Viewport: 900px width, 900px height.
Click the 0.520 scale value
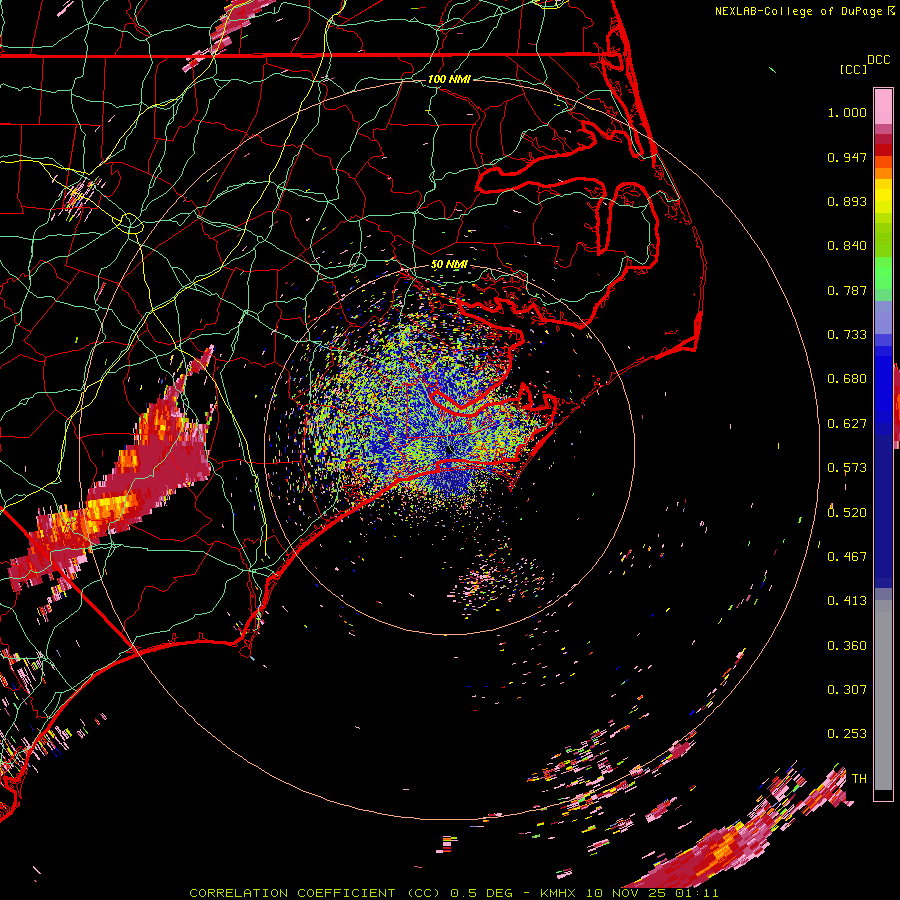847,513
